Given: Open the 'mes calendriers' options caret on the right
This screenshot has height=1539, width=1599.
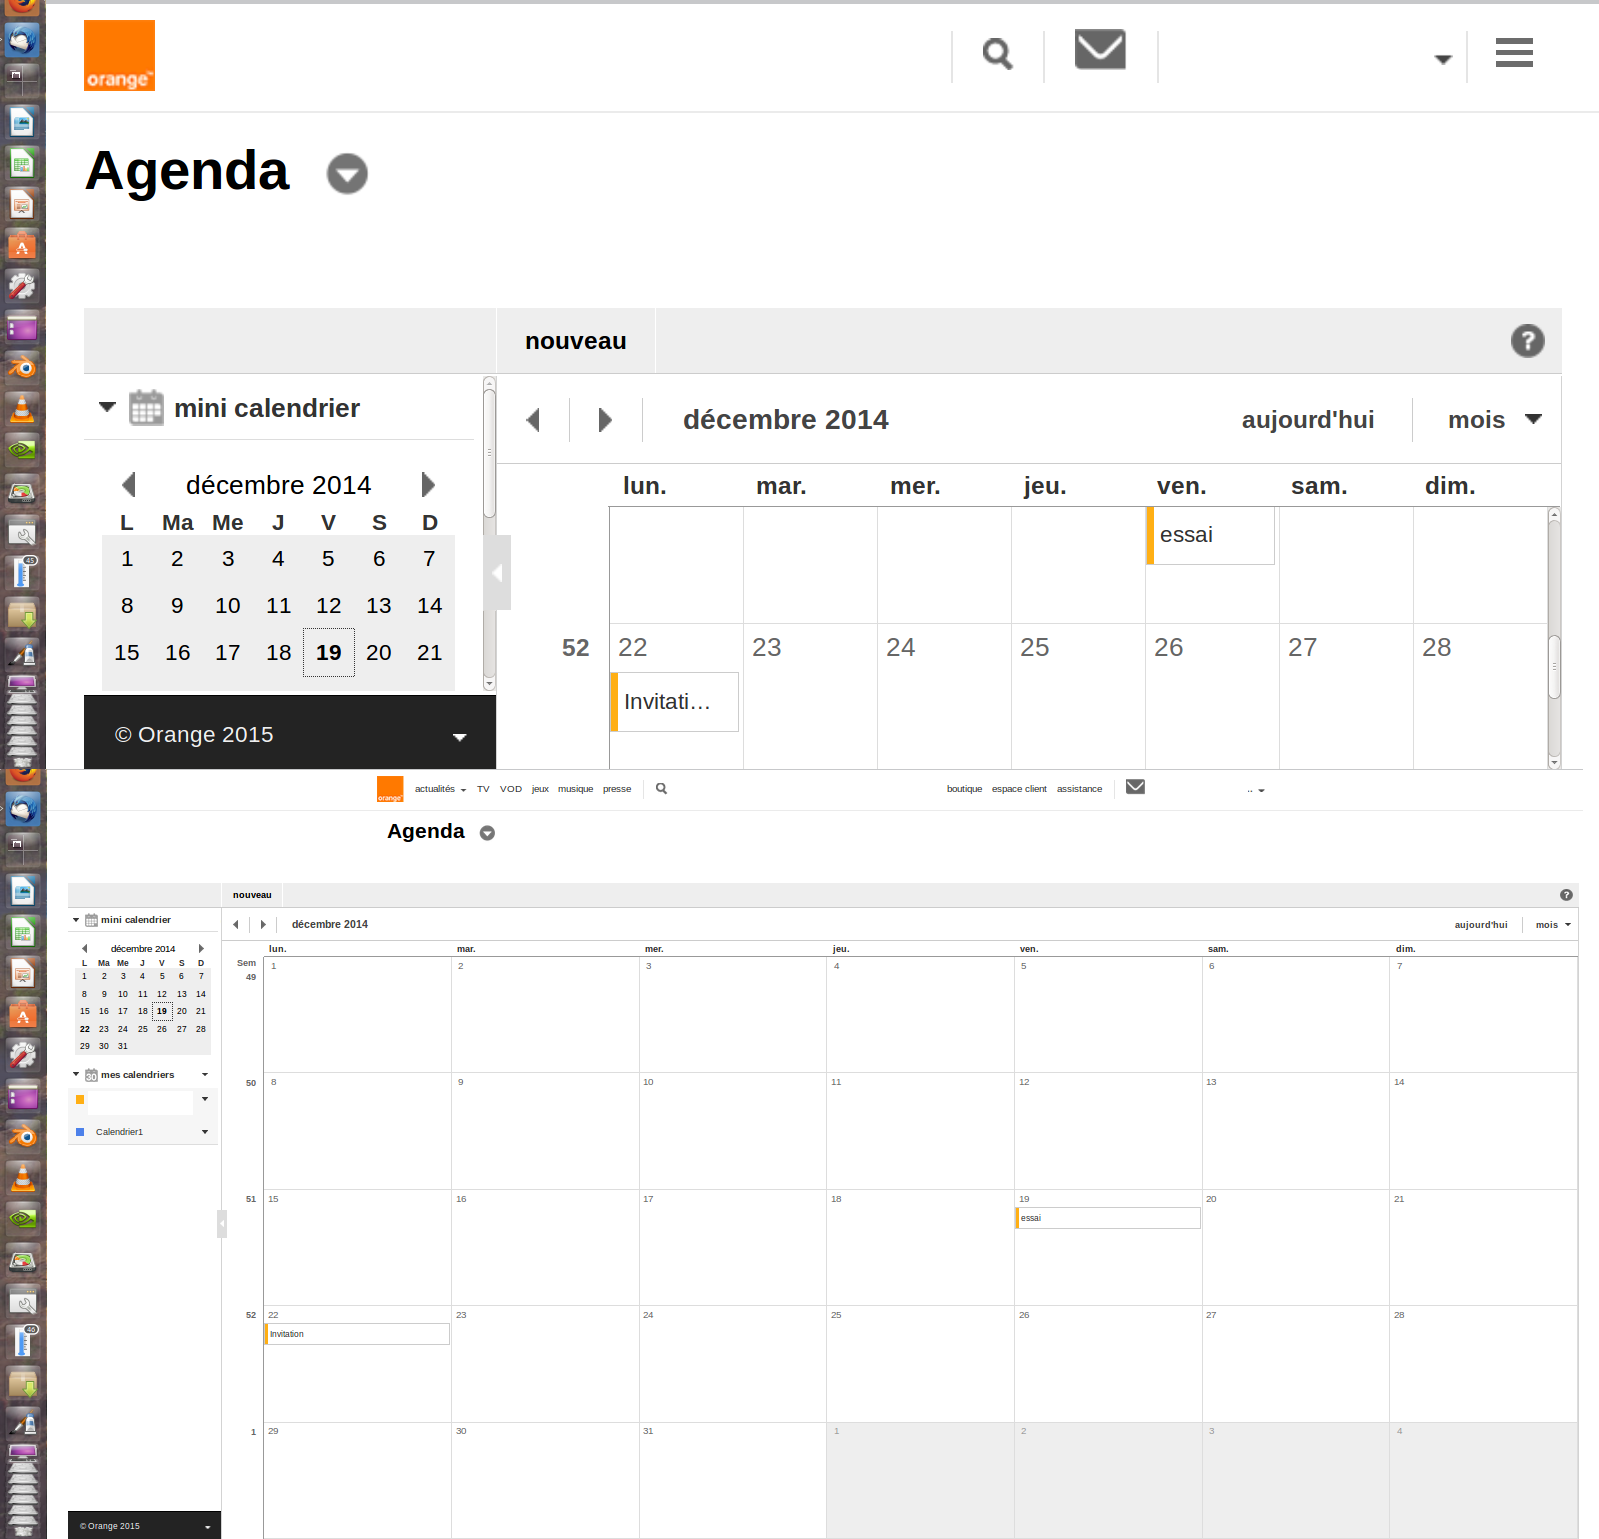Looking at the screenshot, I should 205,1075.
